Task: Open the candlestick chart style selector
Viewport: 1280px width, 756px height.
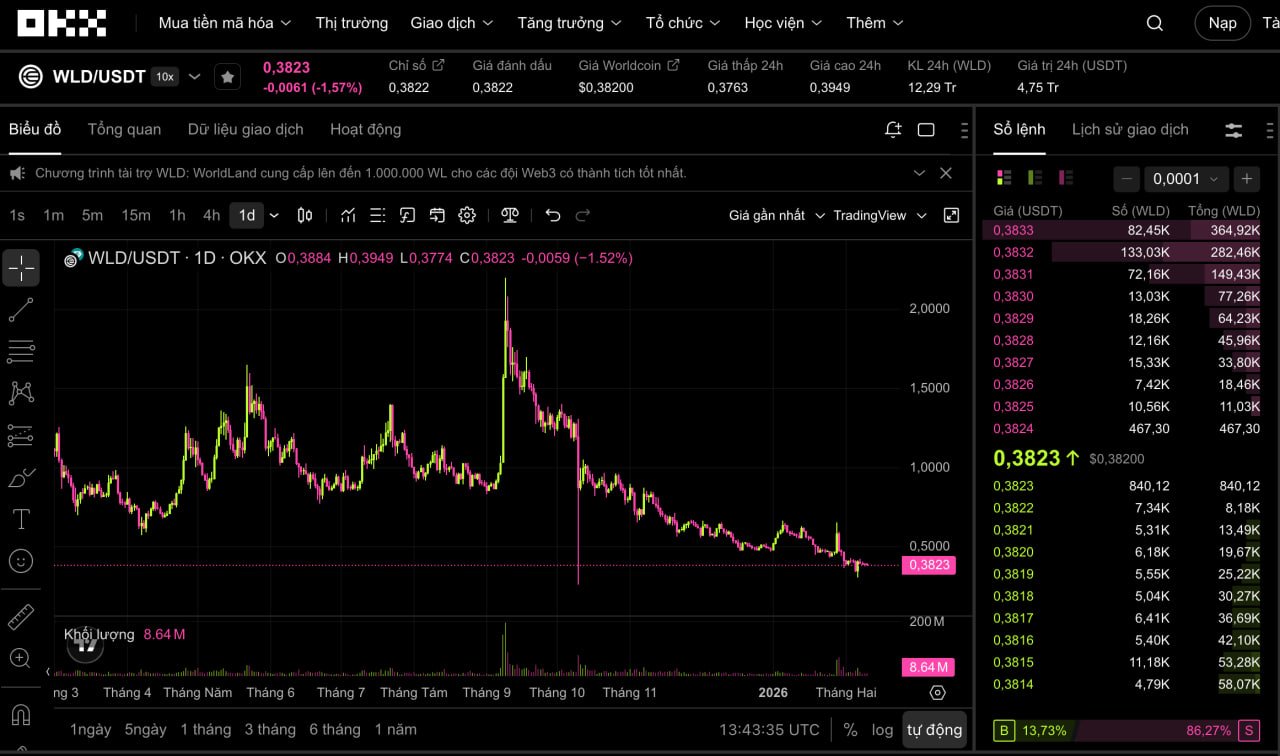Action: pos(305,215)
